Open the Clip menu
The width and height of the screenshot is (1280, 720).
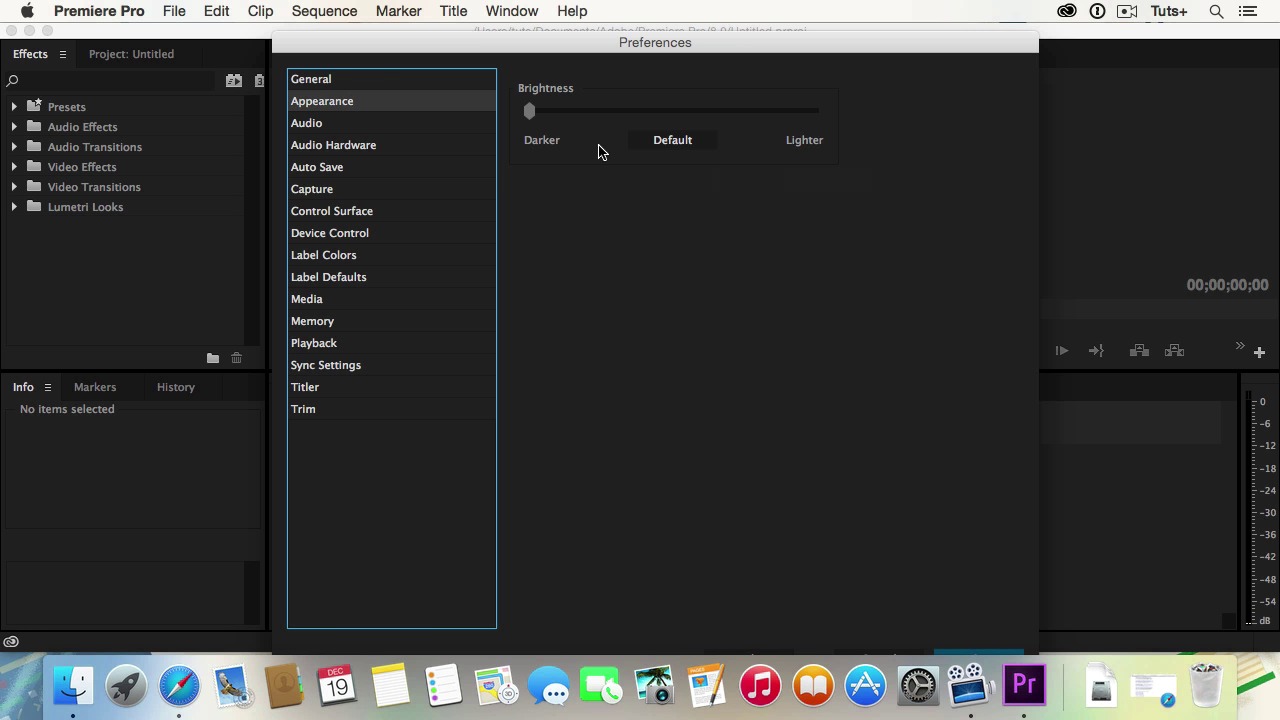[260, 11]
